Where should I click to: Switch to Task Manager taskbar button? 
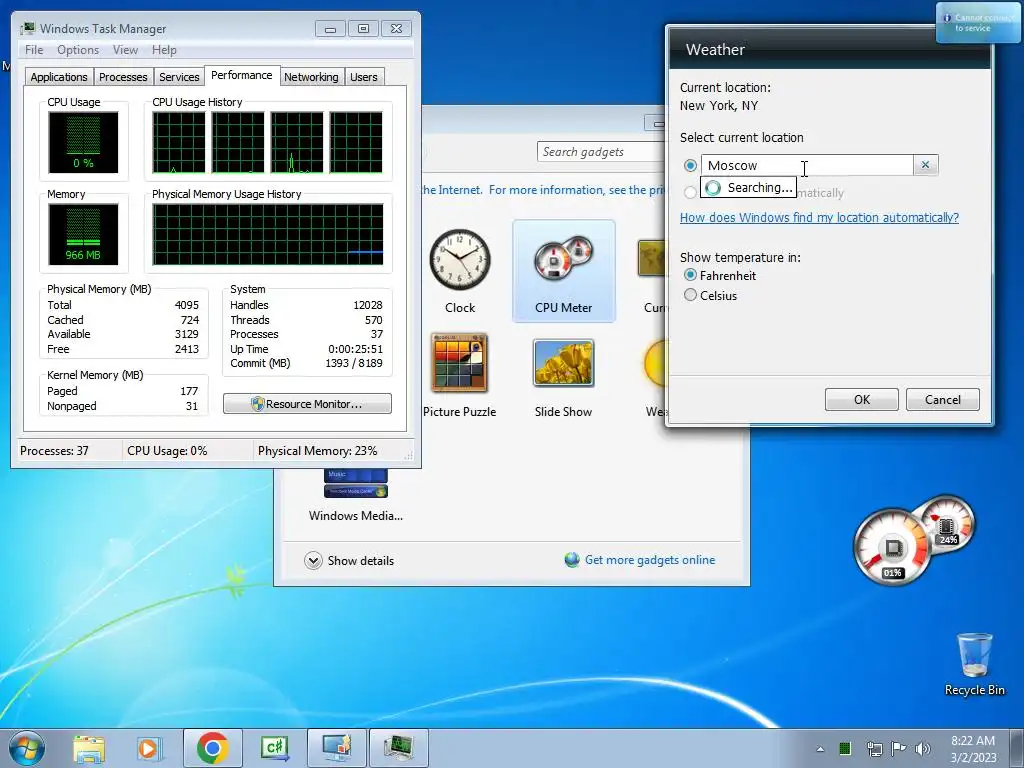(398, 748)
